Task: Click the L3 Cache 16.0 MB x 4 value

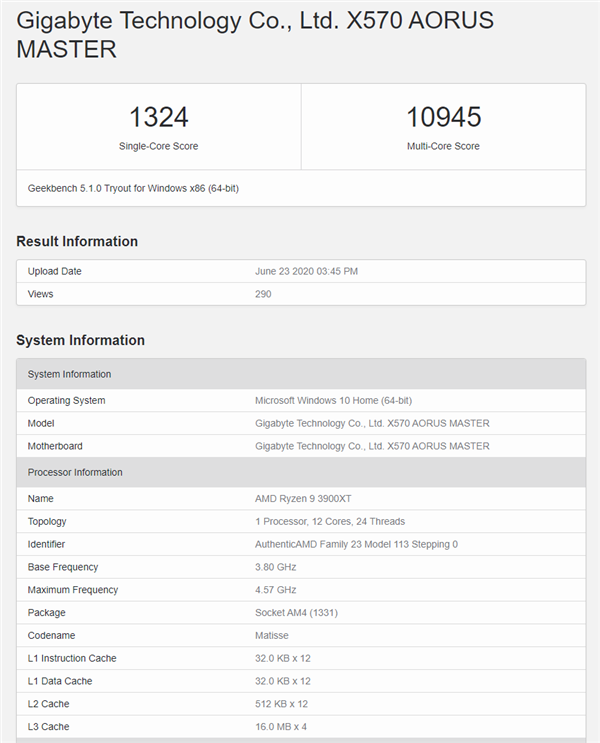Action: 282,727
